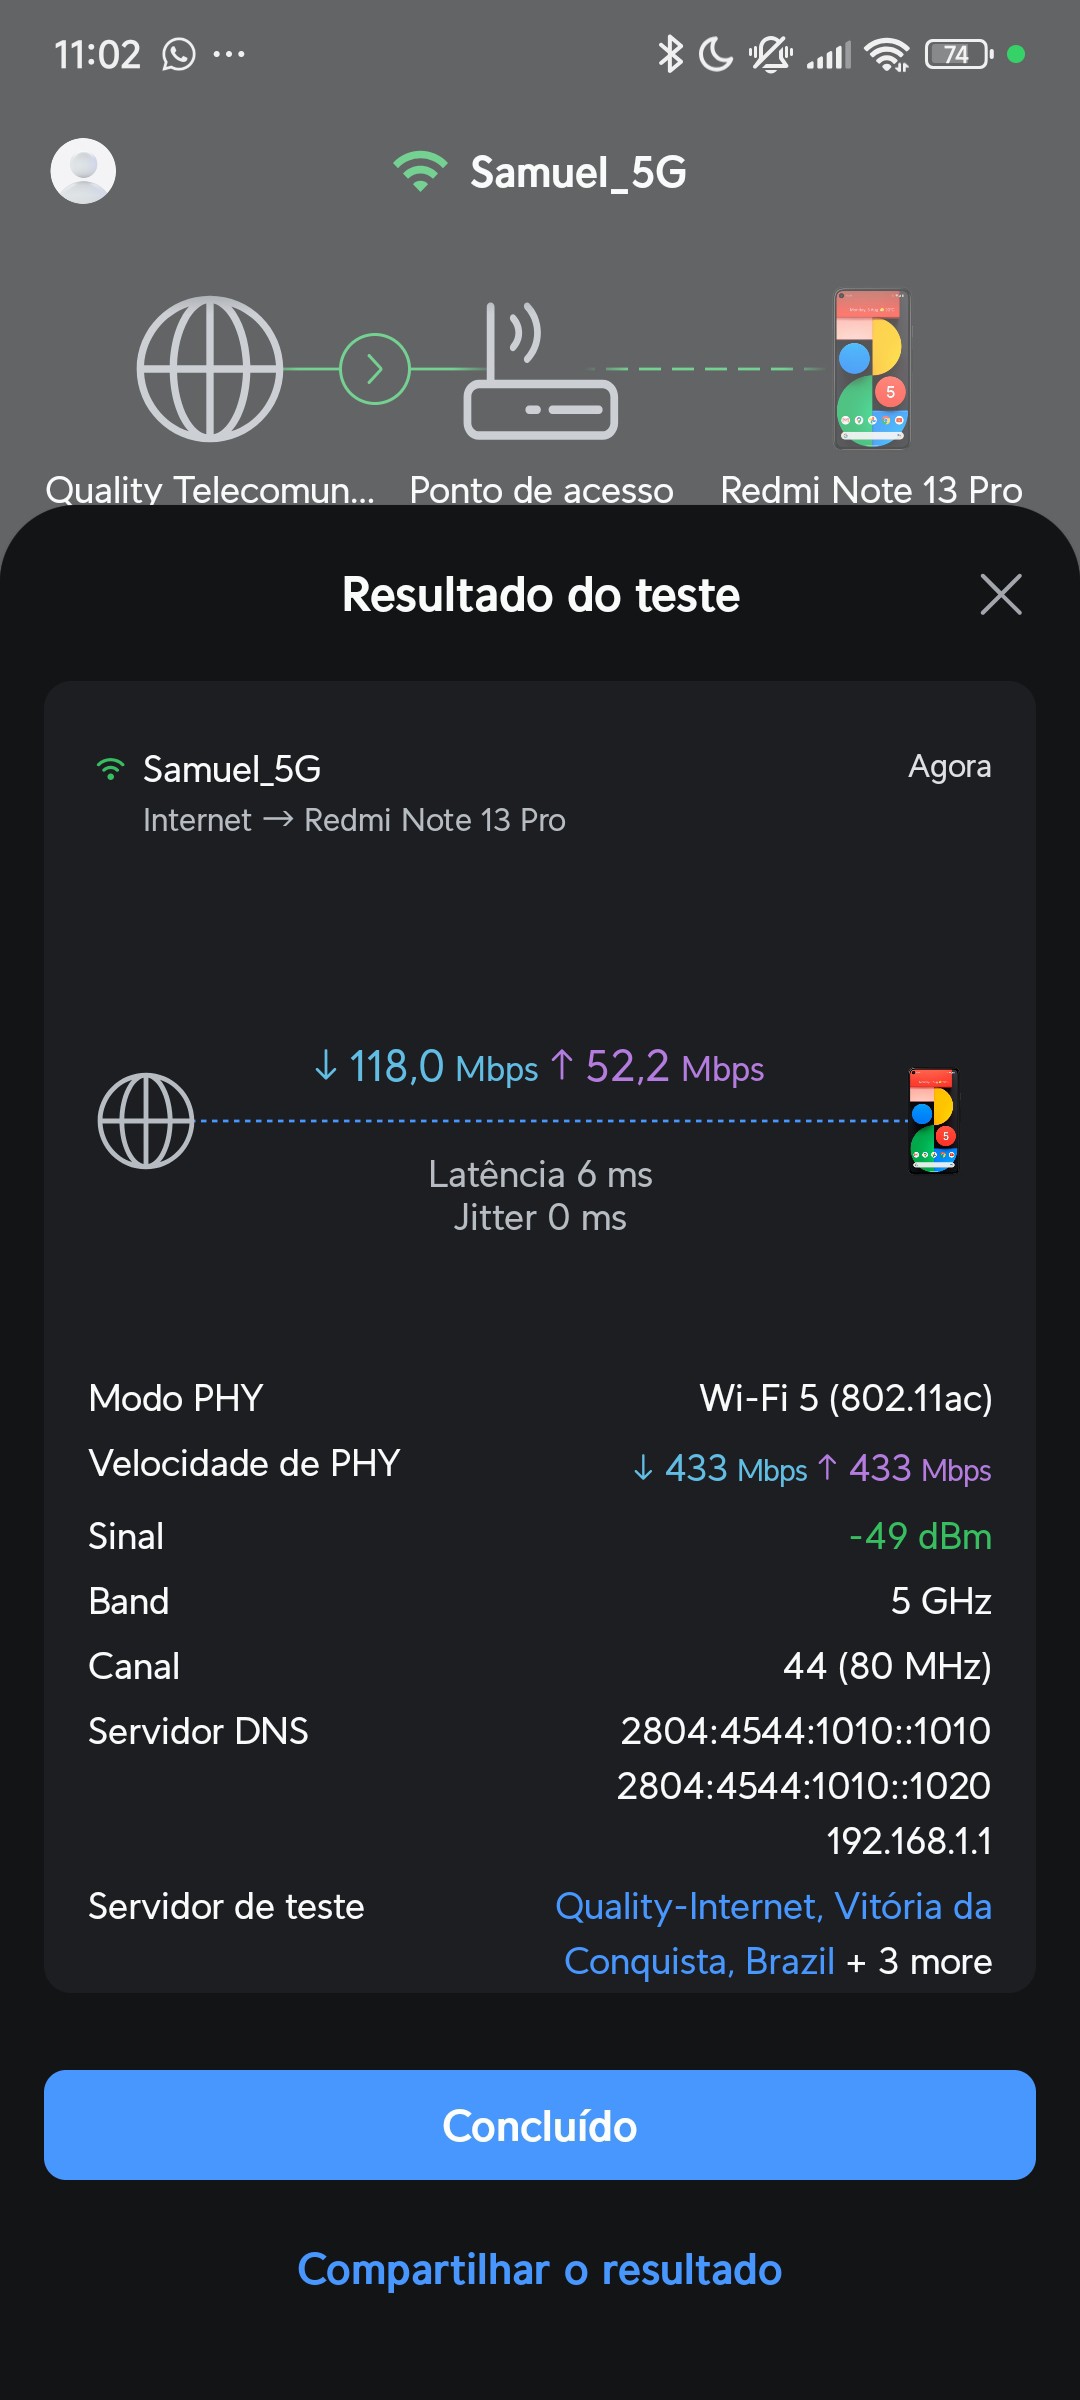Expand the '+ 3 more' servers list
1080x2400 pixels.
pos(920,1962)
